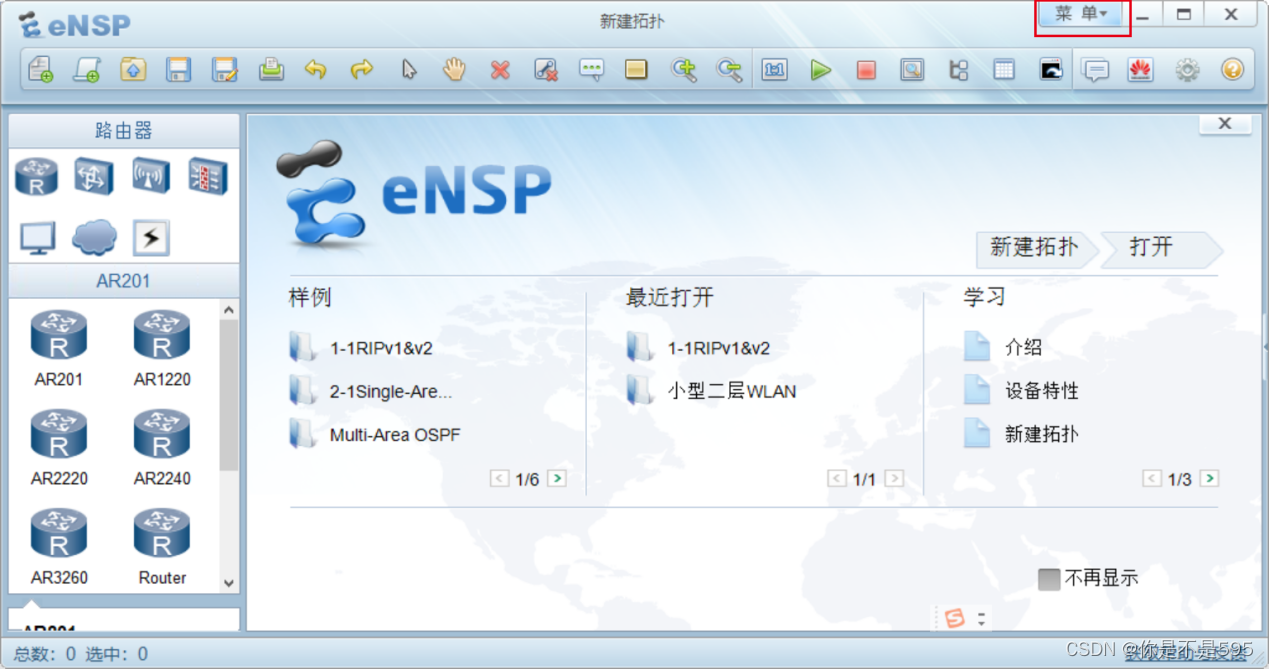Click the Save floppy disk icon
This screenshot has width=1269, height=669.
pos(179,70)
